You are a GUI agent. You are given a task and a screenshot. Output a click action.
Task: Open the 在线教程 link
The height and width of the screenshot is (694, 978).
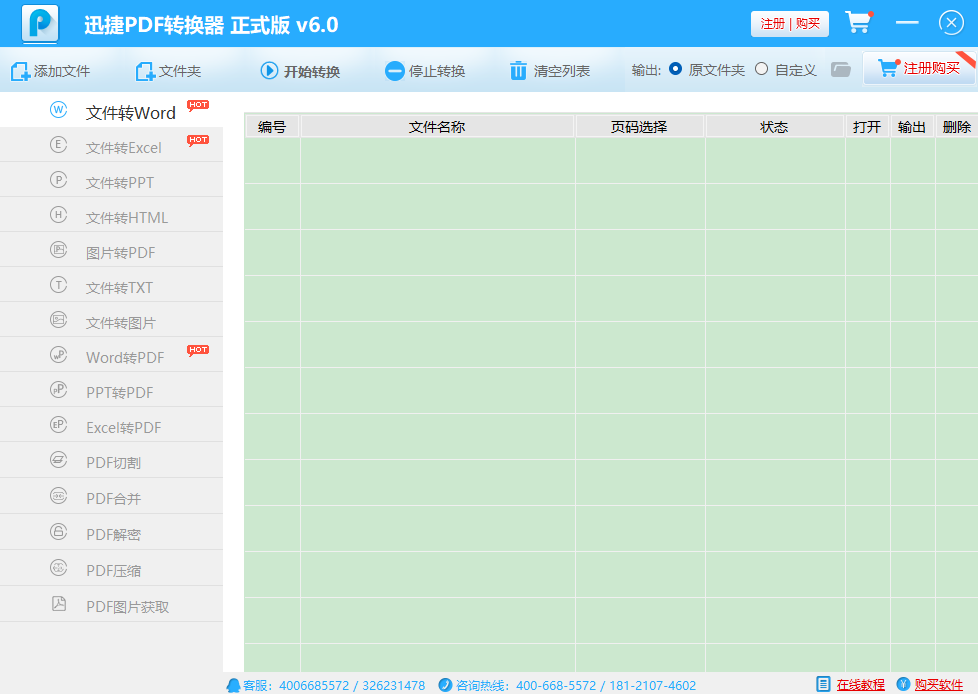[x=860, y=685]
